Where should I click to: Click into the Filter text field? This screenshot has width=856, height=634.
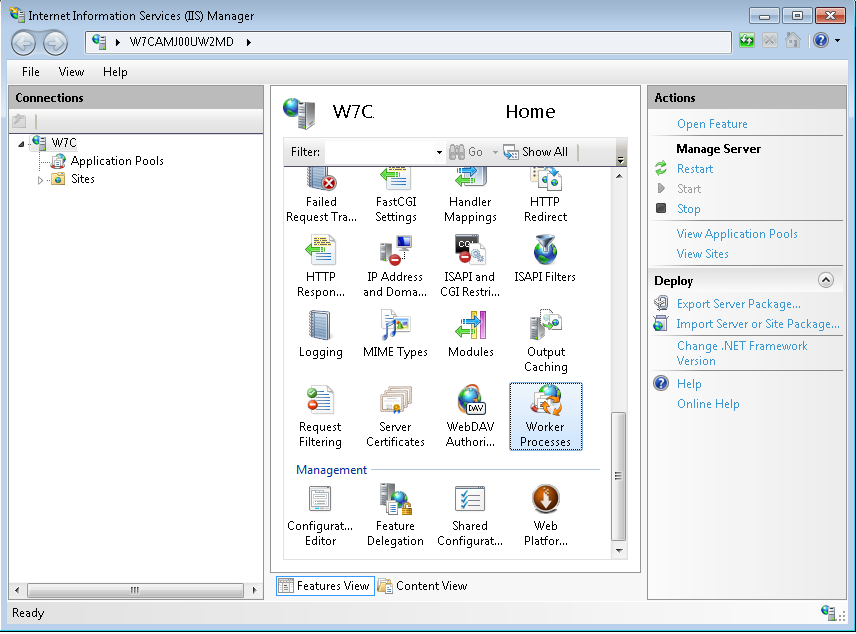click(380, 152)
